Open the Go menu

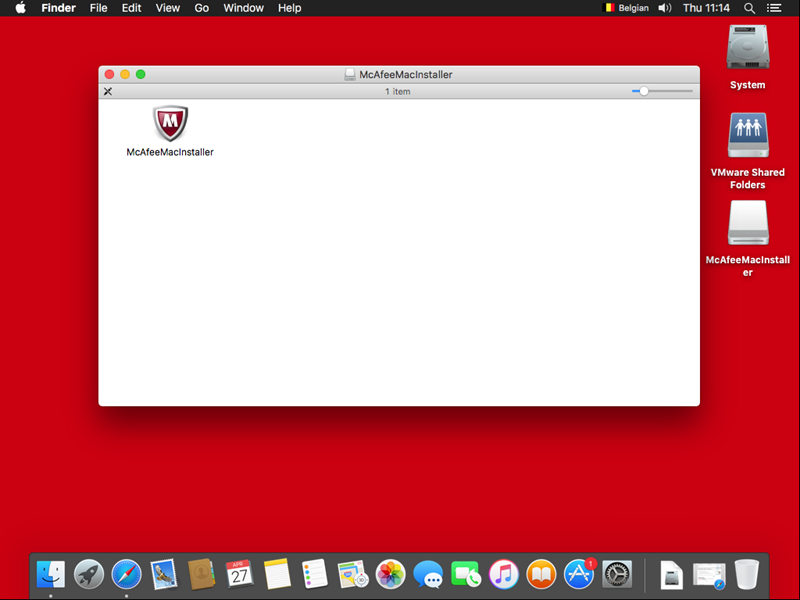(x=202, y=8)
